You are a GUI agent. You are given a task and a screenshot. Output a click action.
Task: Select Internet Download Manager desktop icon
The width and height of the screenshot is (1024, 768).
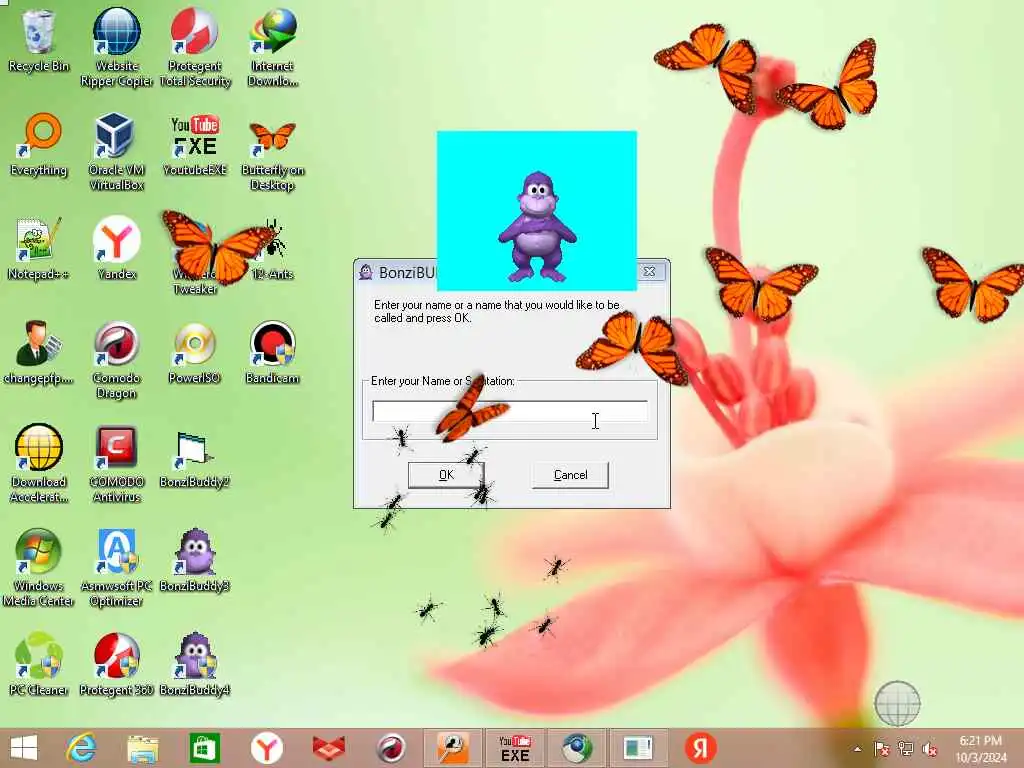(x=272, y=47)
